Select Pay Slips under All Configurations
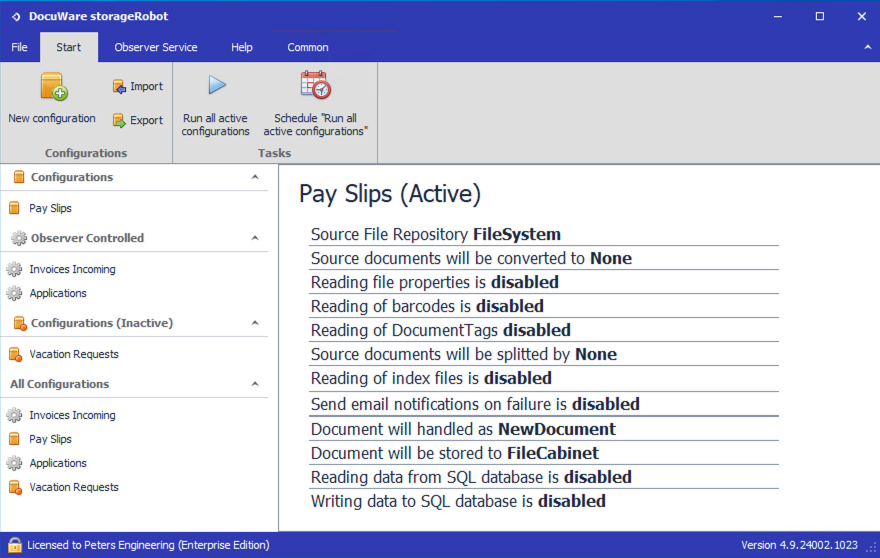Screen dimensions: 880x558 click(x=51, y=439)
